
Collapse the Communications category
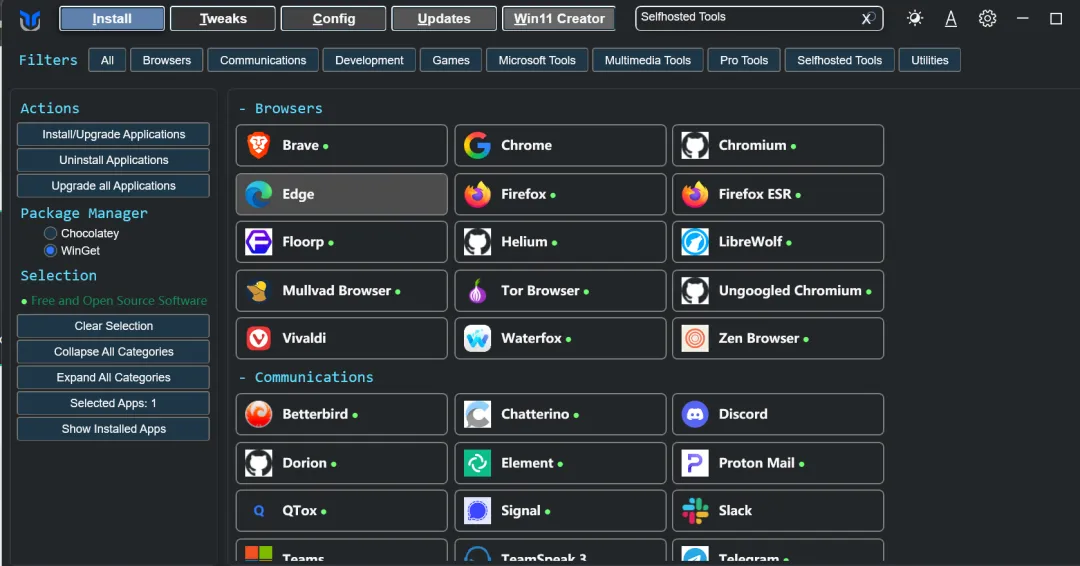point(306,377)
